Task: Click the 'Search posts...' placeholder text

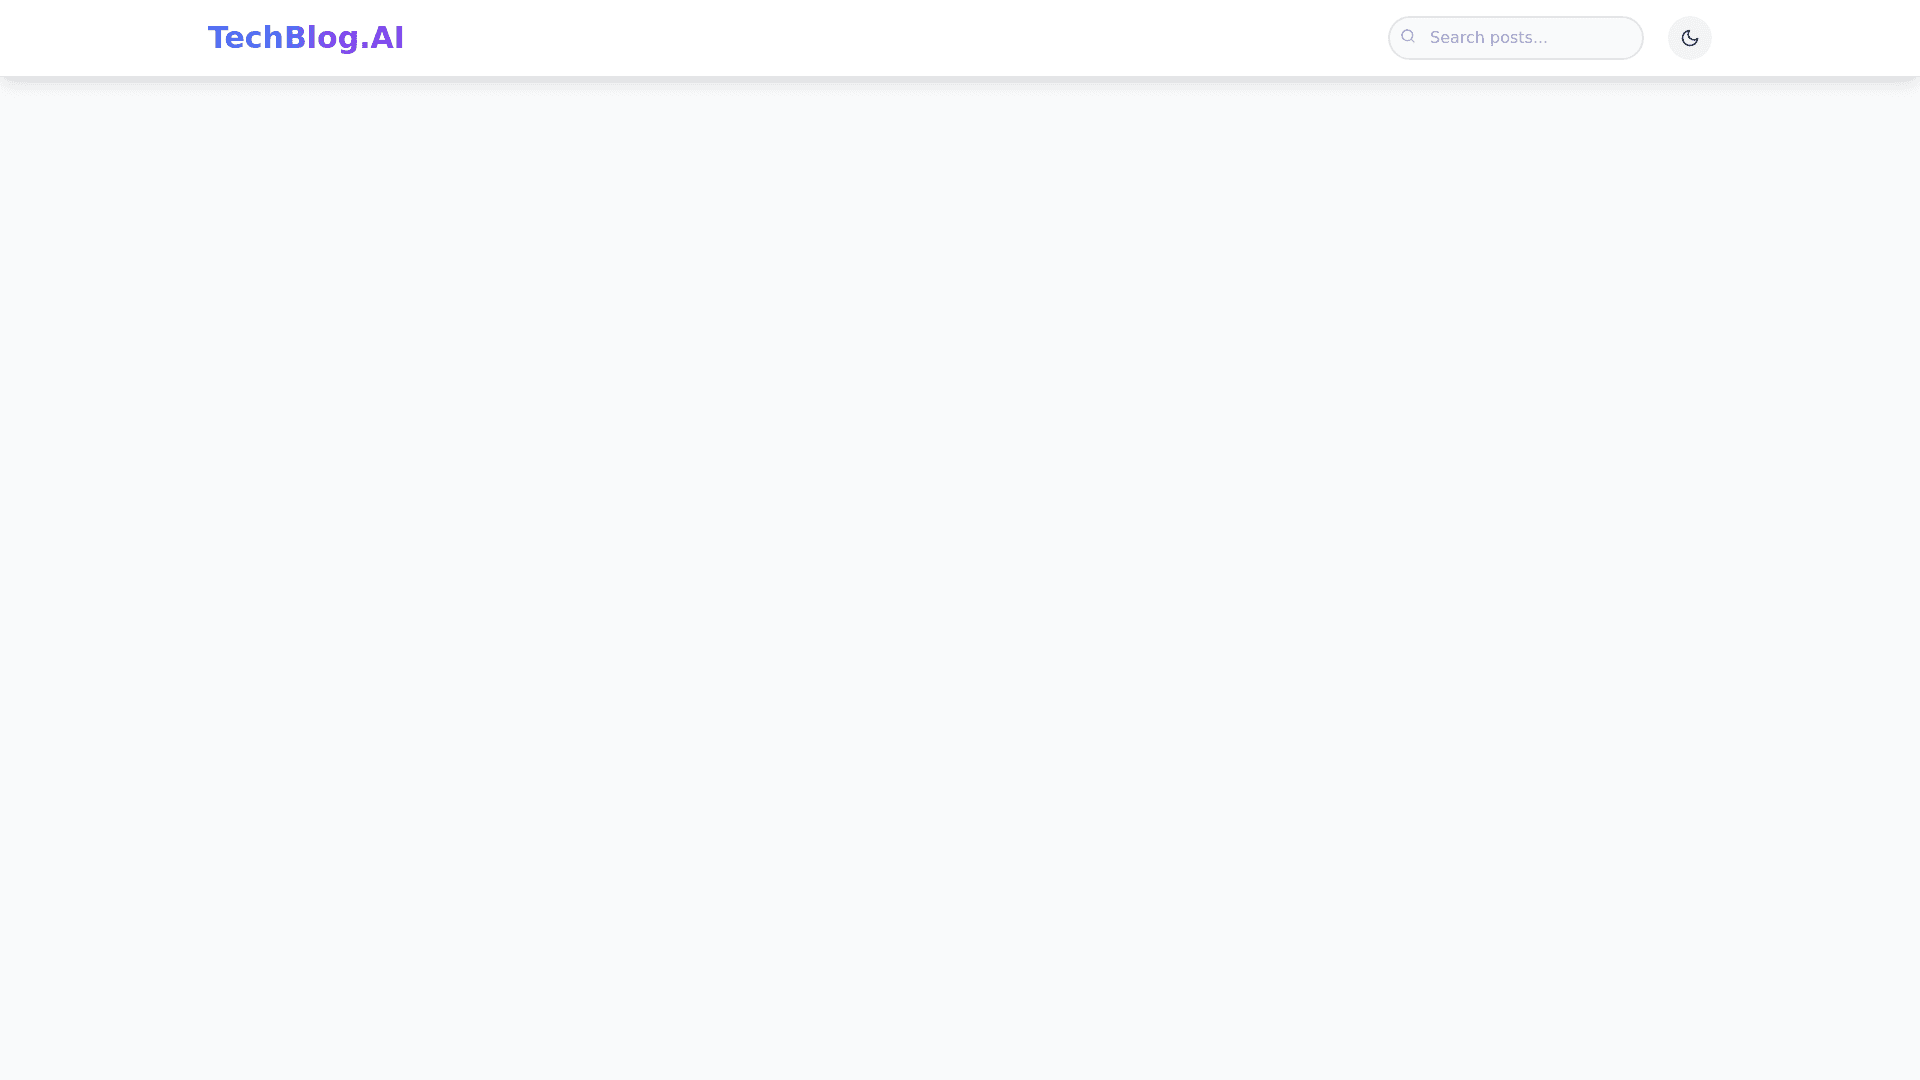Action: point(1488,38)
